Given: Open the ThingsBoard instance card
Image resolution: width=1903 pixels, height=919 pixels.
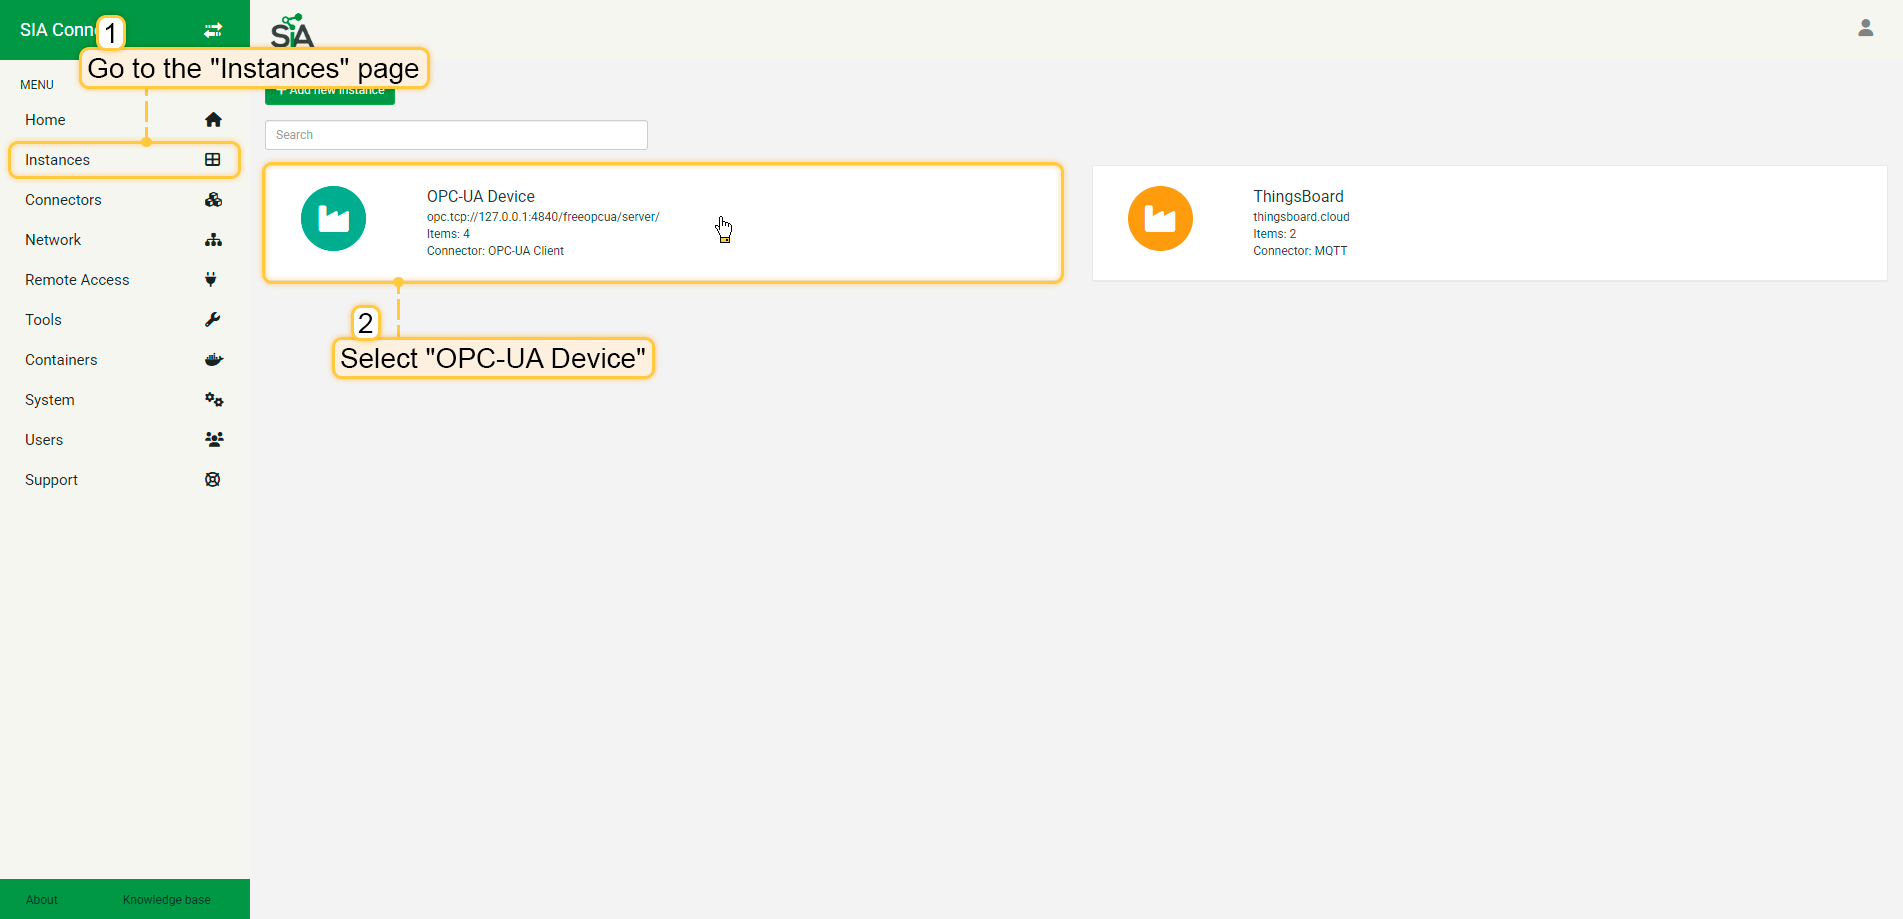Looking at the screenshot, I should click(1488, 223).
